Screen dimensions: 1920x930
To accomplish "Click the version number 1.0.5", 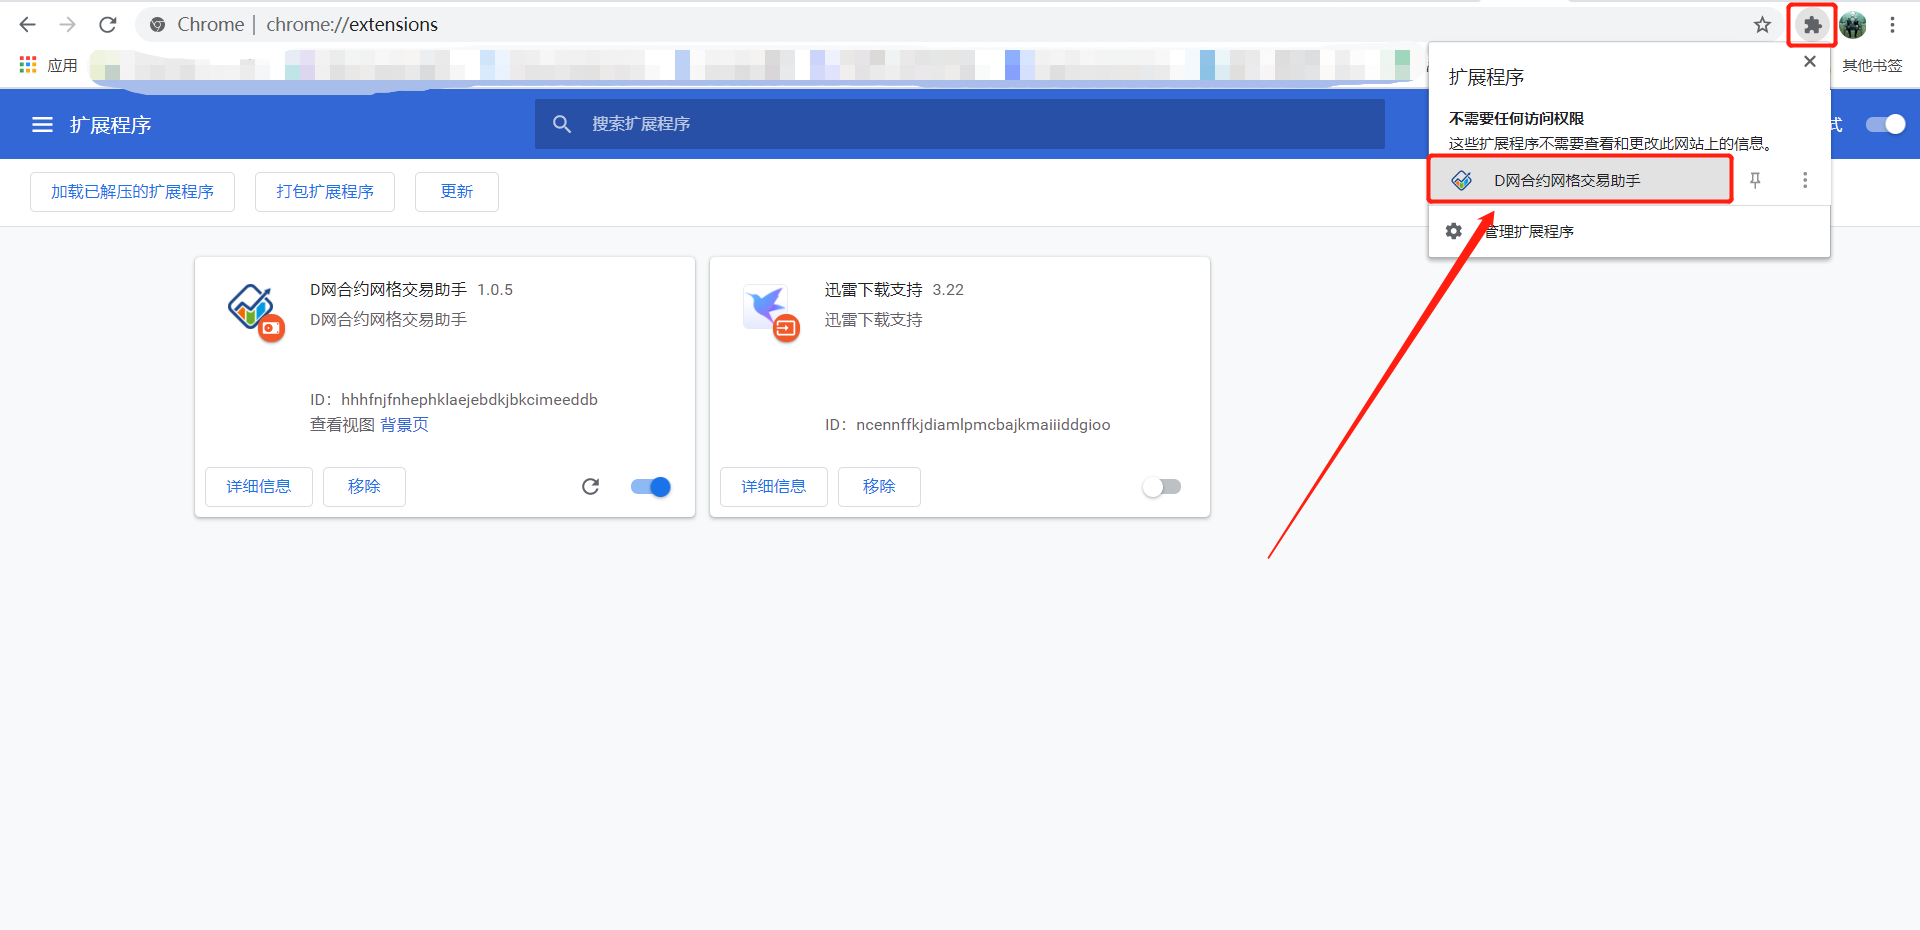I will [x=495, y=290].
